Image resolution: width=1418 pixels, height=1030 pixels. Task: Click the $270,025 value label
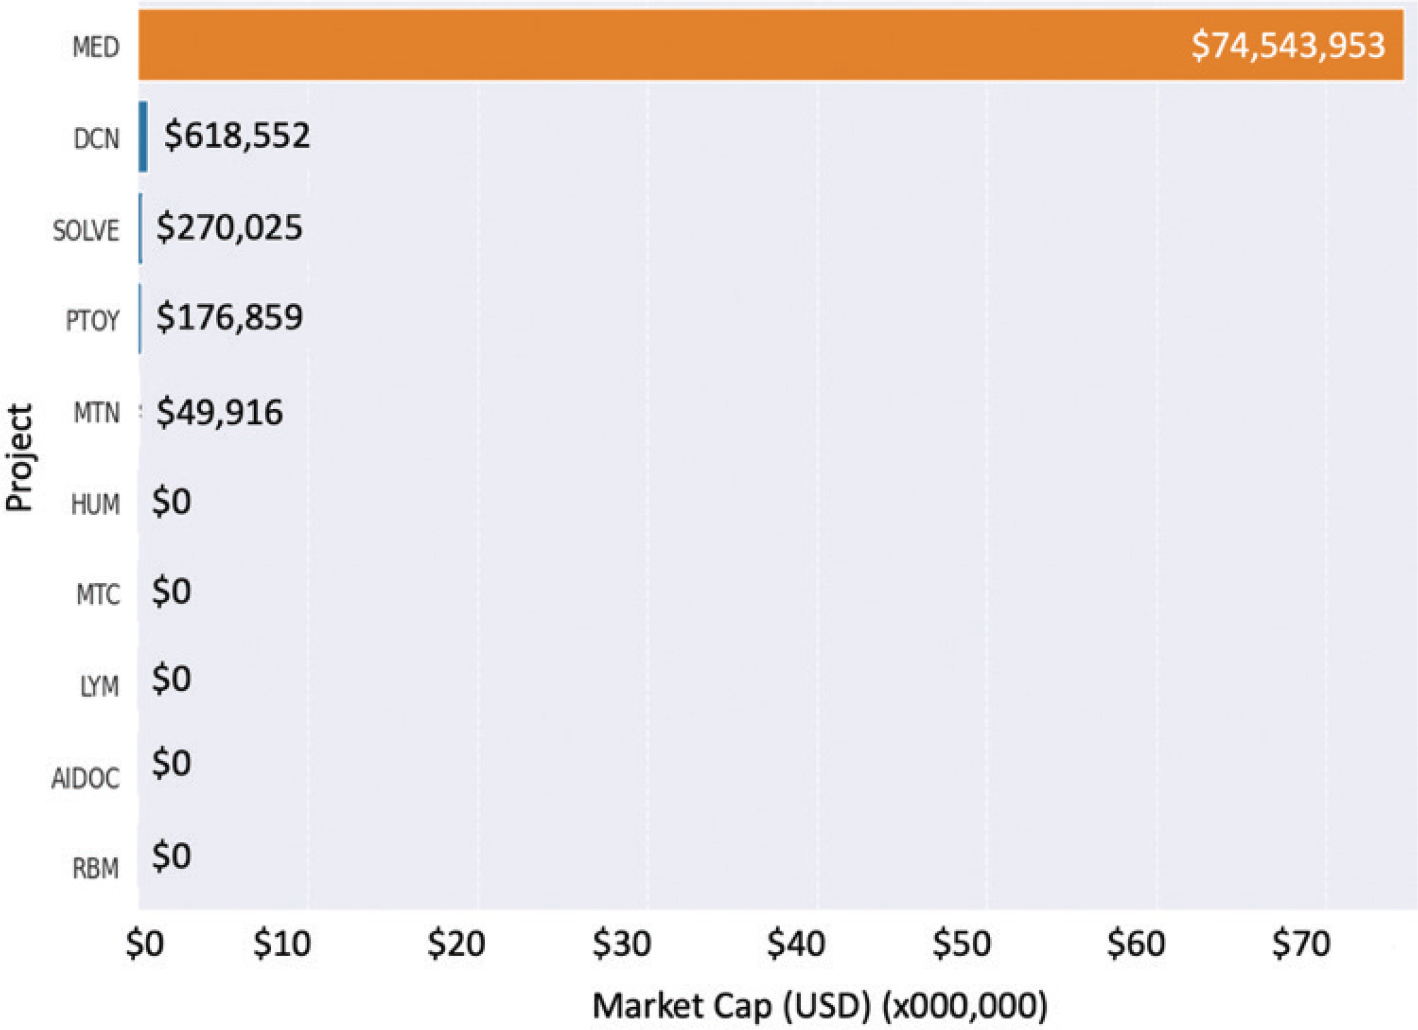click(229, 228)
